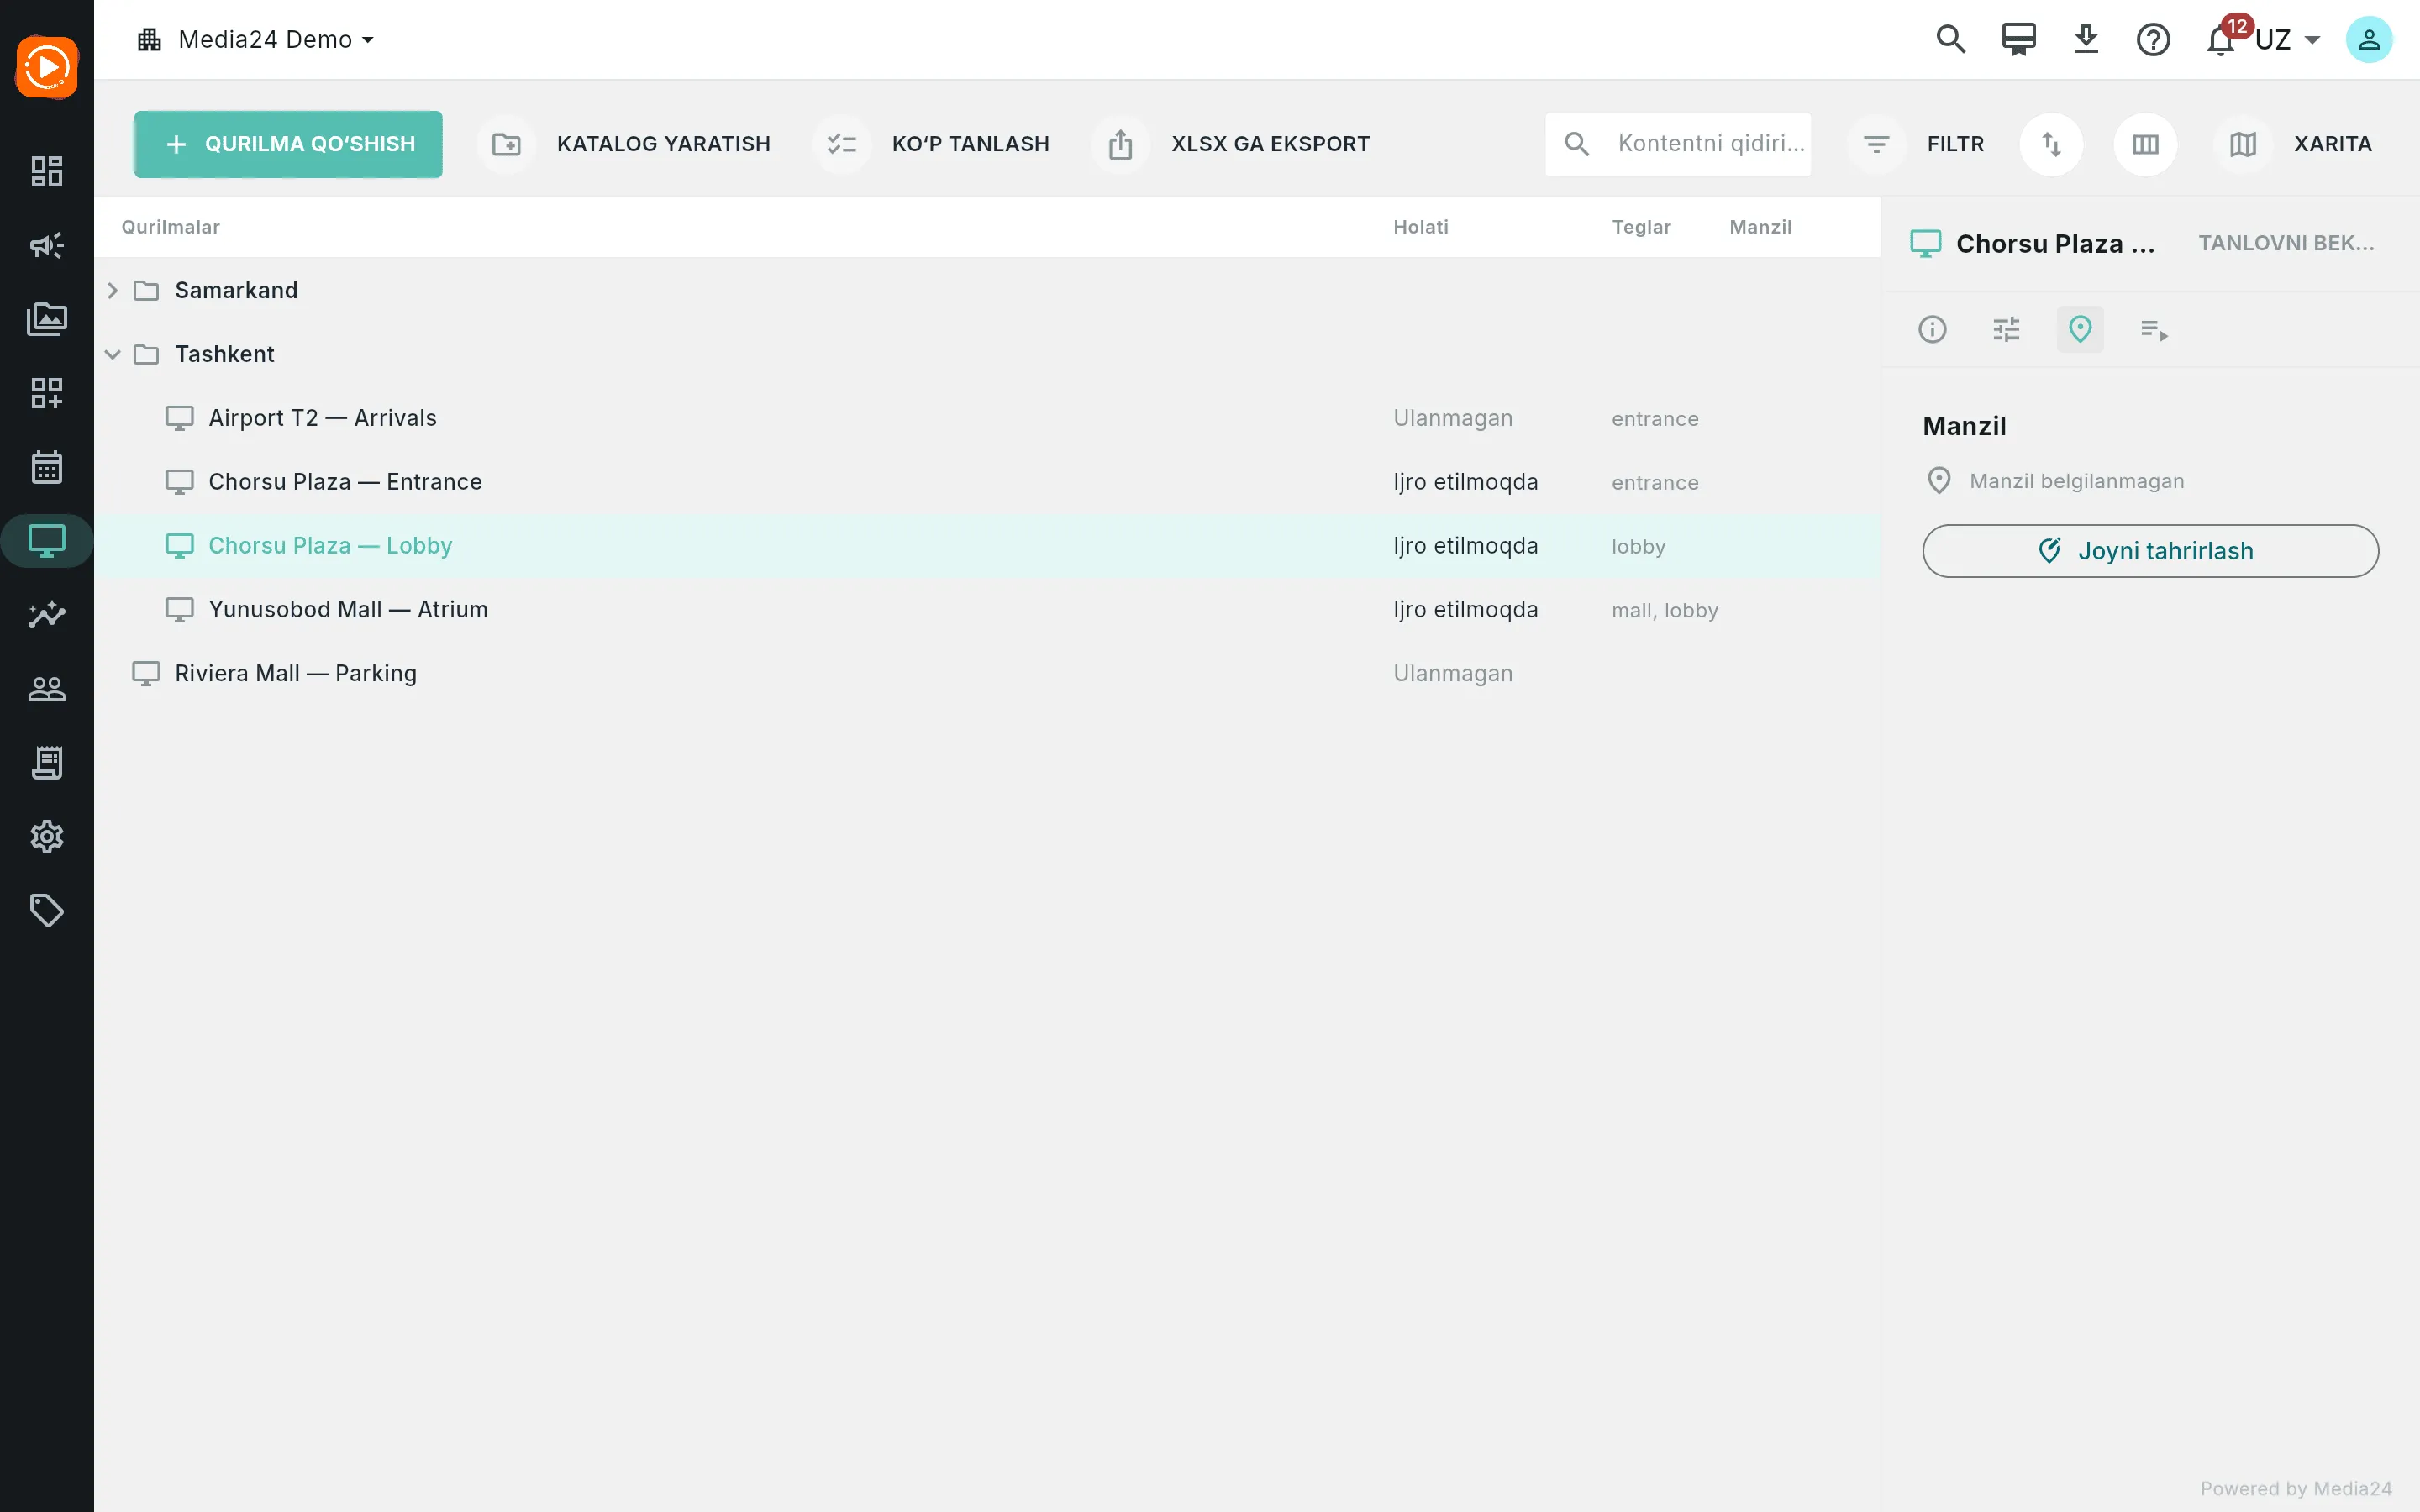The width and height of the screenshot is (2420, 1512).
Task: Click the Joyni tahrirlash button
Action: 2150,551
